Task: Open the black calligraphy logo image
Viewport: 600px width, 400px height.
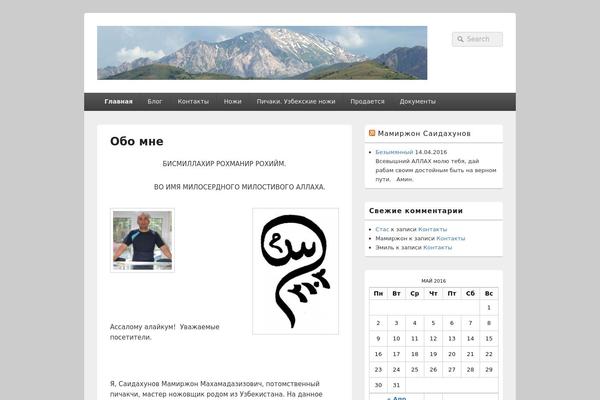Action: coord(295,271)
